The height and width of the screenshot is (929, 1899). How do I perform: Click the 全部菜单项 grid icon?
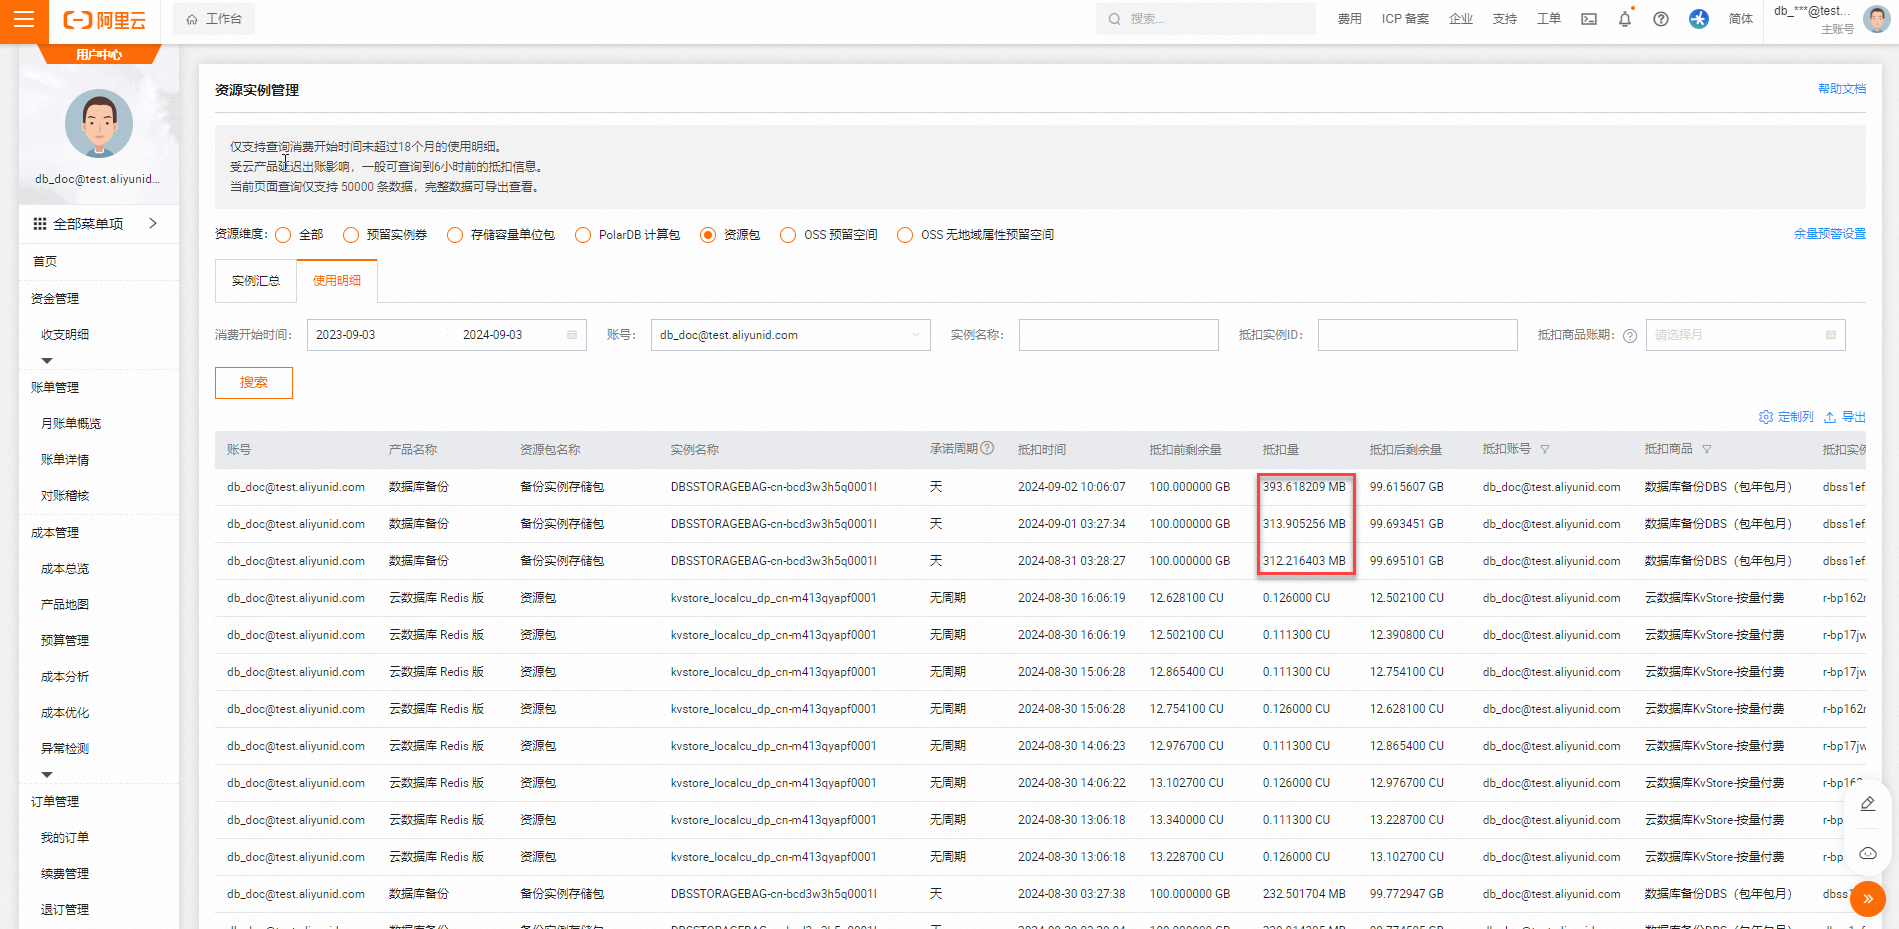click(40, 224)
